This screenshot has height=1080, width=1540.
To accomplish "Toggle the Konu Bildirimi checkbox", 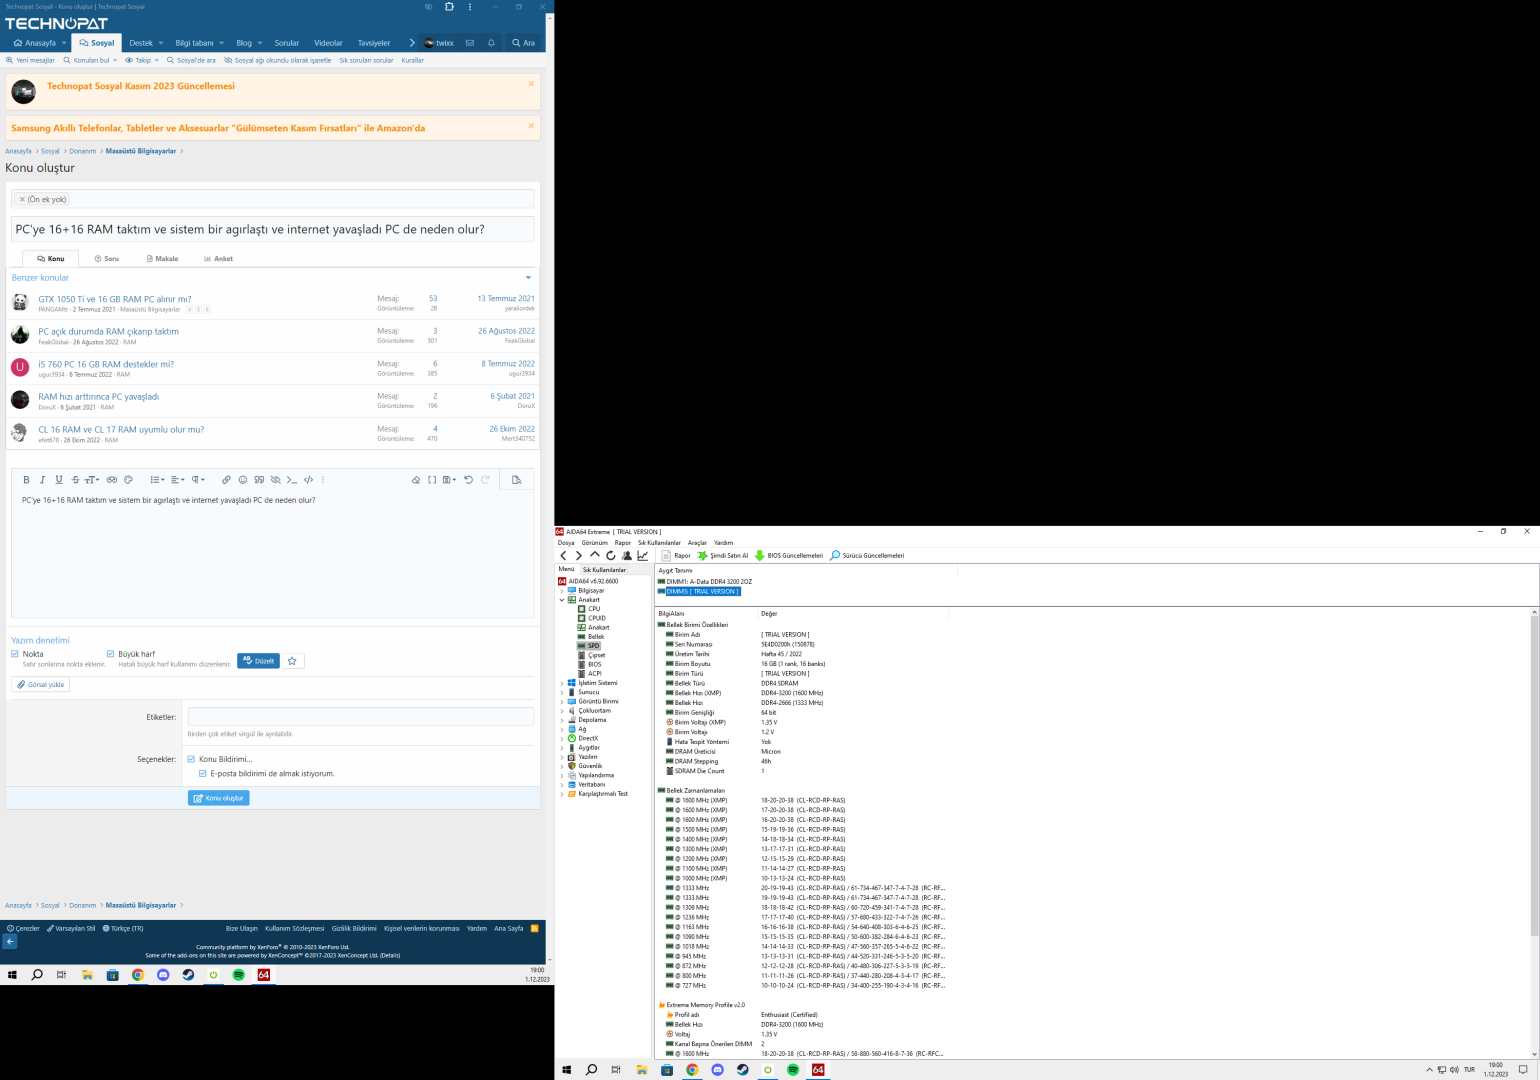I will point(191,759).
